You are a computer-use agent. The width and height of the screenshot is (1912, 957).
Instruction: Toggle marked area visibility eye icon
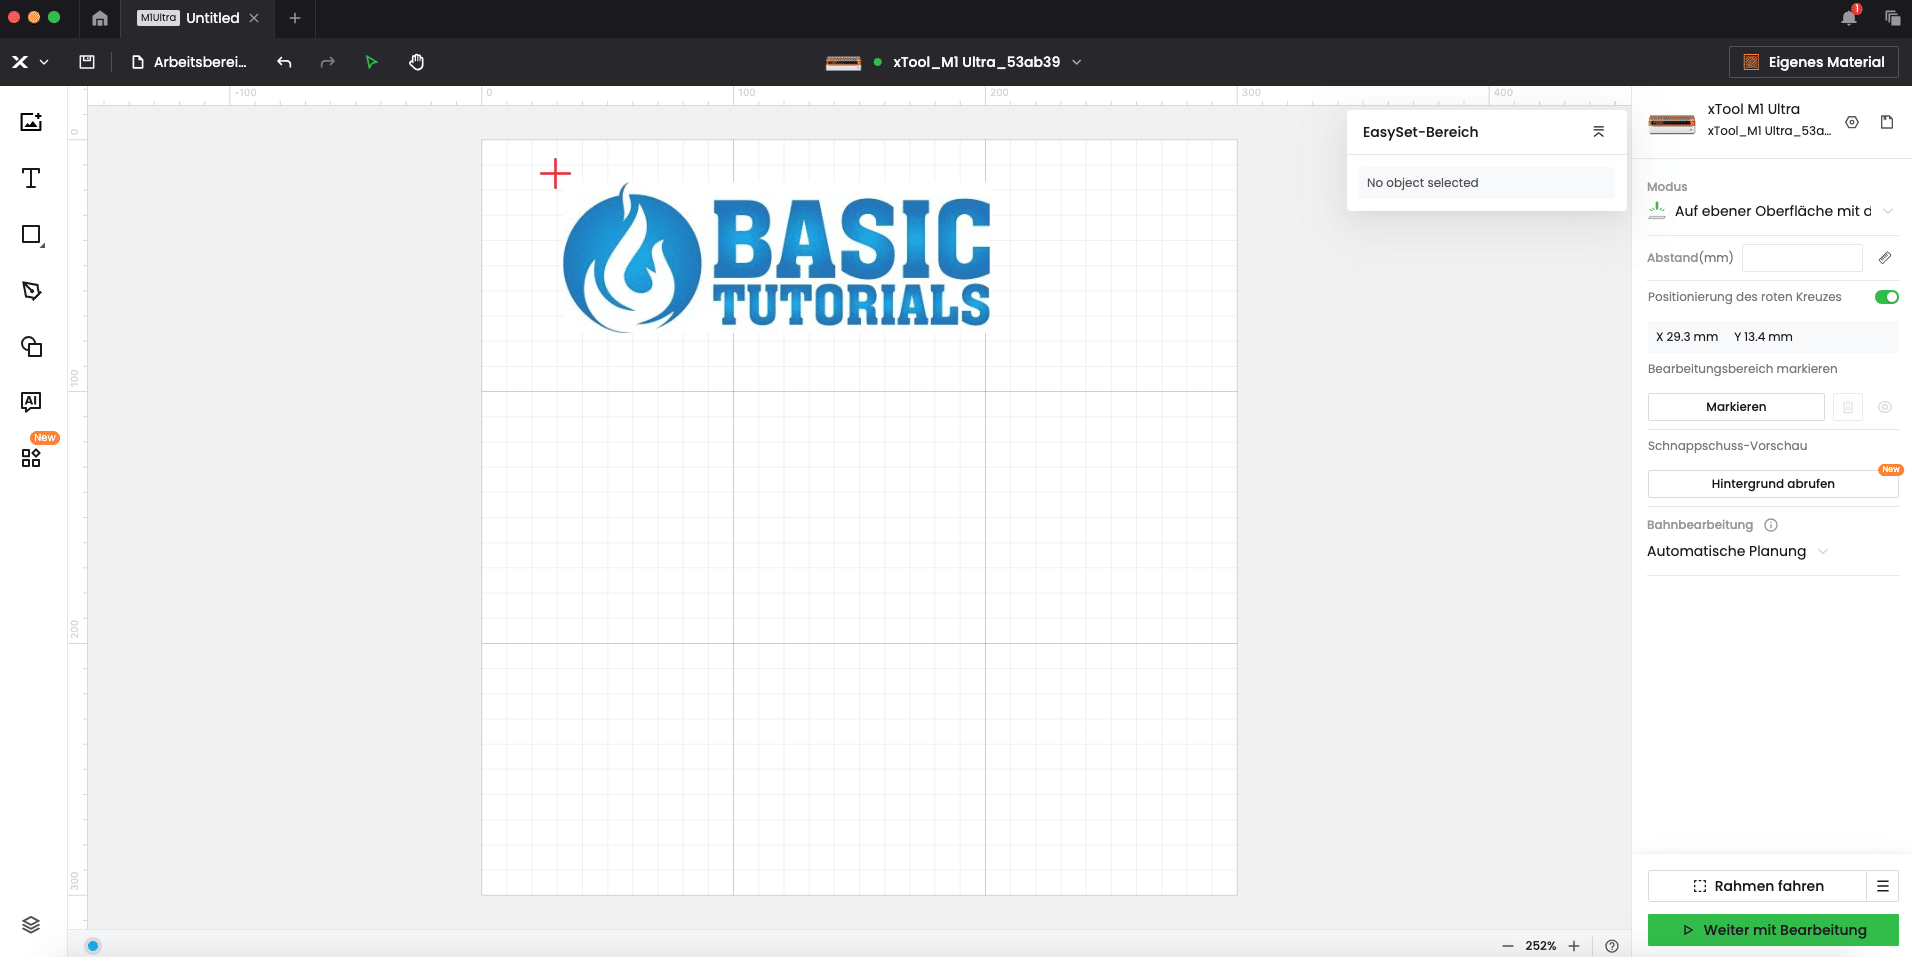click(x=1884, y=407)
